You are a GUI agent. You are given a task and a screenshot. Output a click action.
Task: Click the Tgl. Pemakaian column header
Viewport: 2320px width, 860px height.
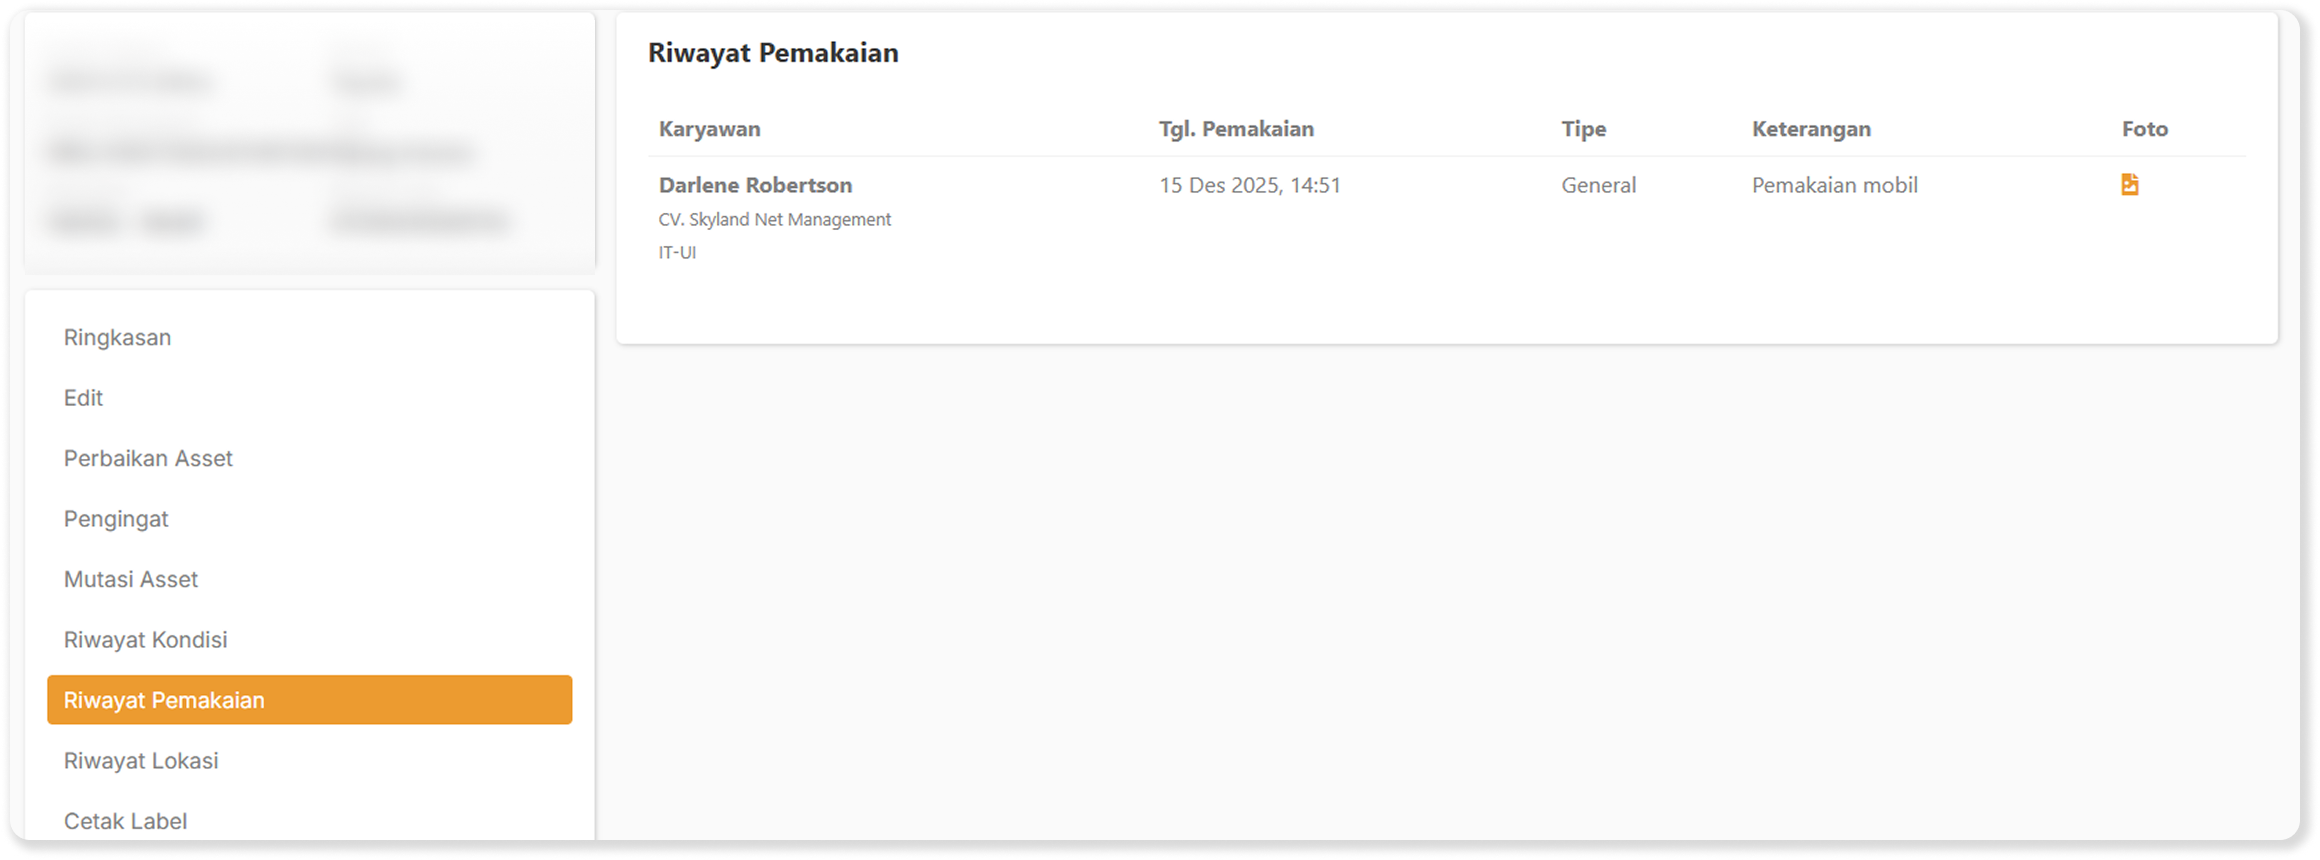pos(1237,128)
